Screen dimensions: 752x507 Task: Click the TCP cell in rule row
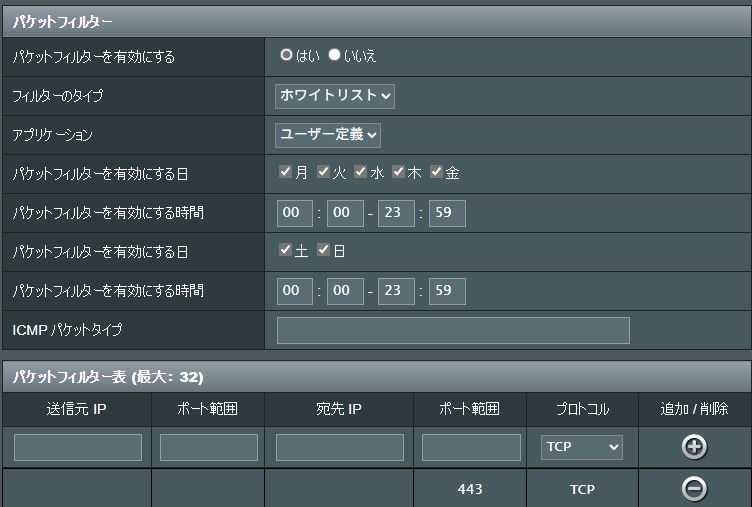(x=582, y=489)
